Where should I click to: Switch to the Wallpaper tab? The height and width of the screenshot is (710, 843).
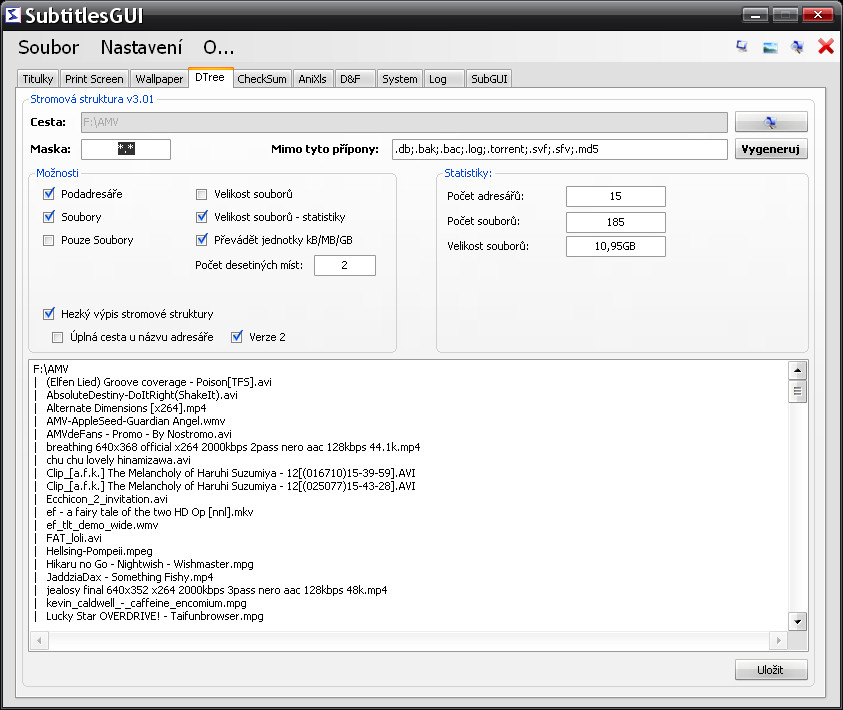pyautogui.click(x=159, y=79)
